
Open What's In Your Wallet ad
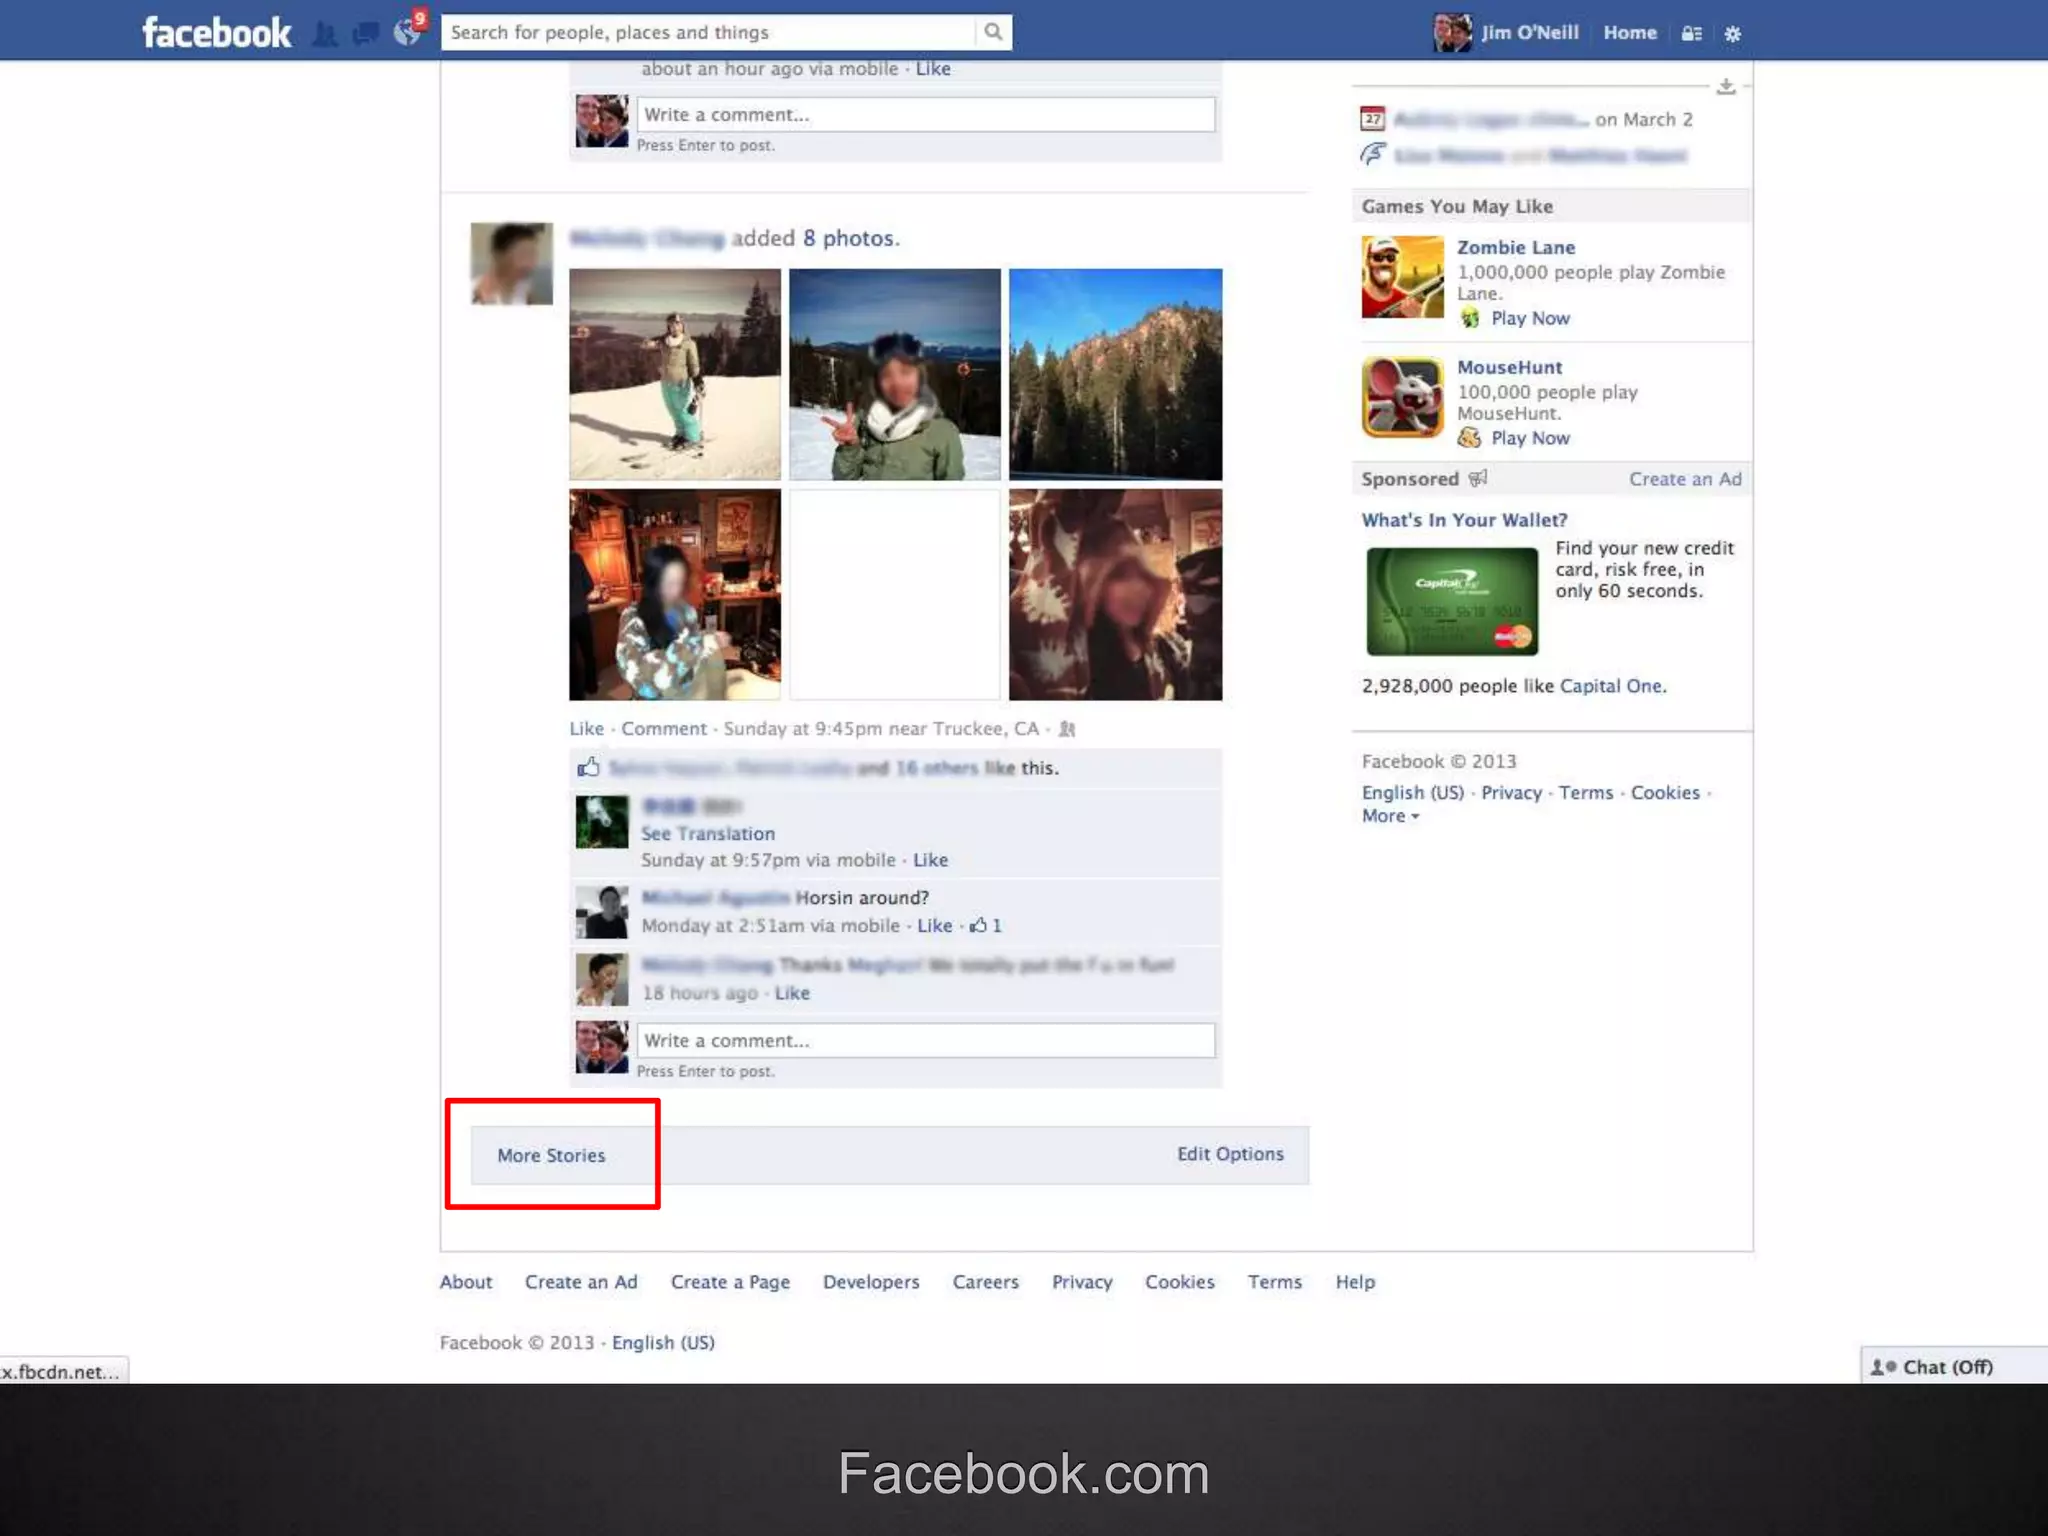point(1464,520)
